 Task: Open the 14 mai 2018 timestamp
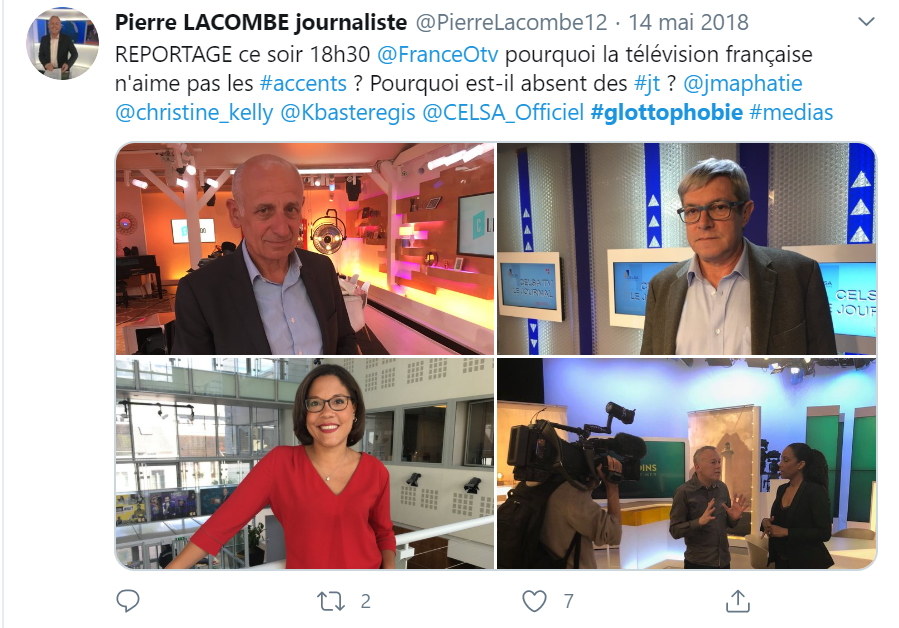689,22
